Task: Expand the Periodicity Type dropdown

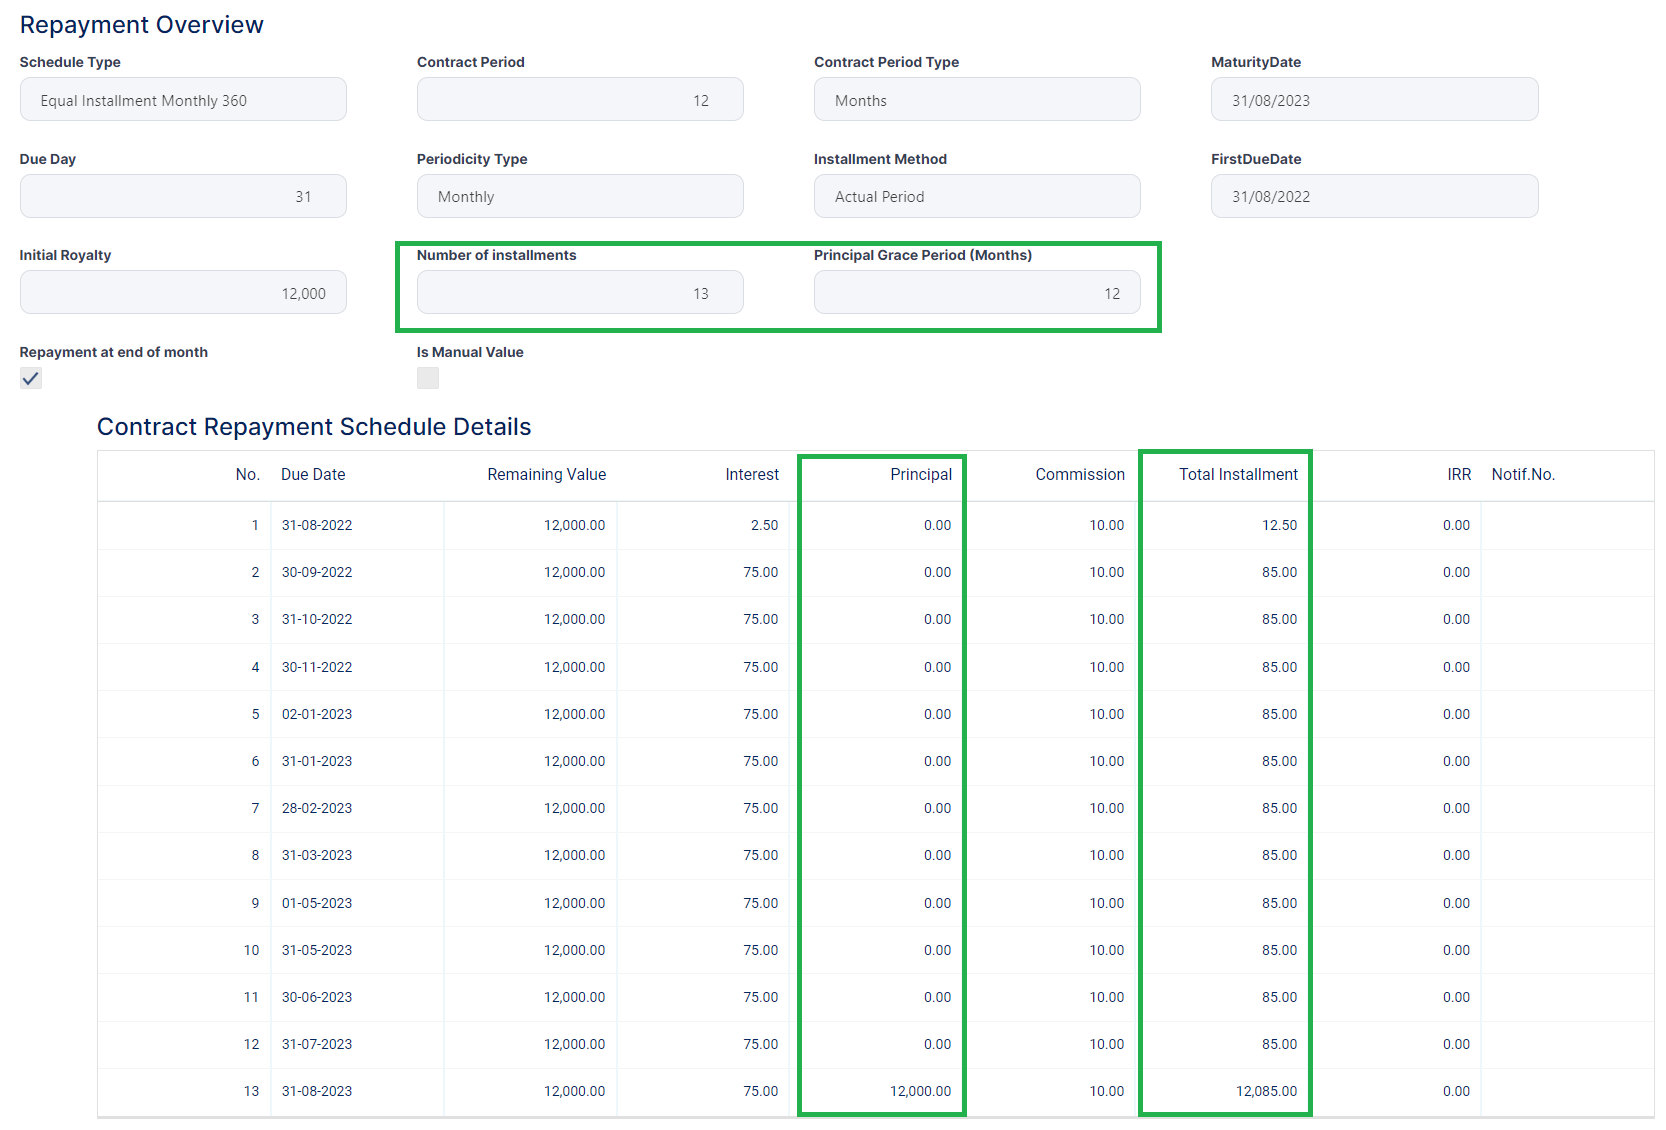Action: 579,197
